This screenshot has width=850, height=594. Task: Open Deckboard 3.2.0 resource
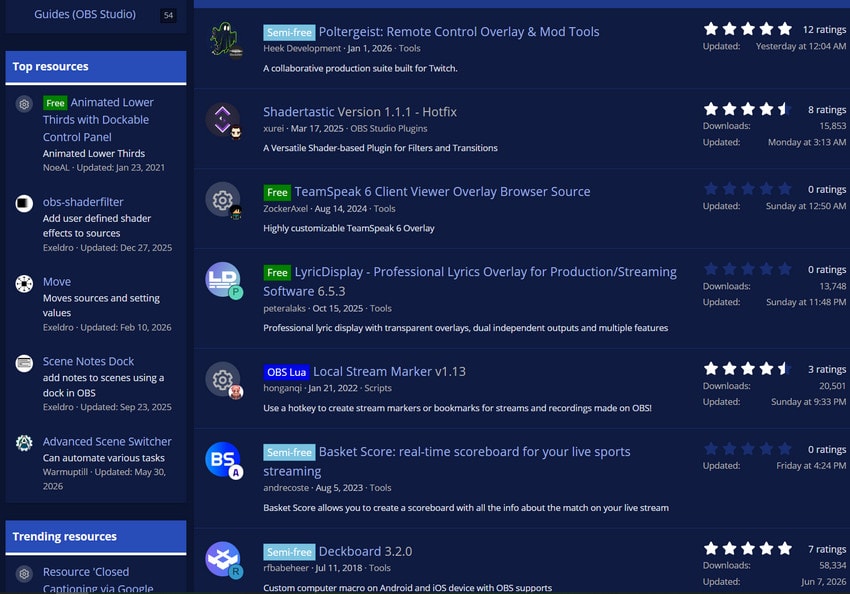click(x=365, y=552)
